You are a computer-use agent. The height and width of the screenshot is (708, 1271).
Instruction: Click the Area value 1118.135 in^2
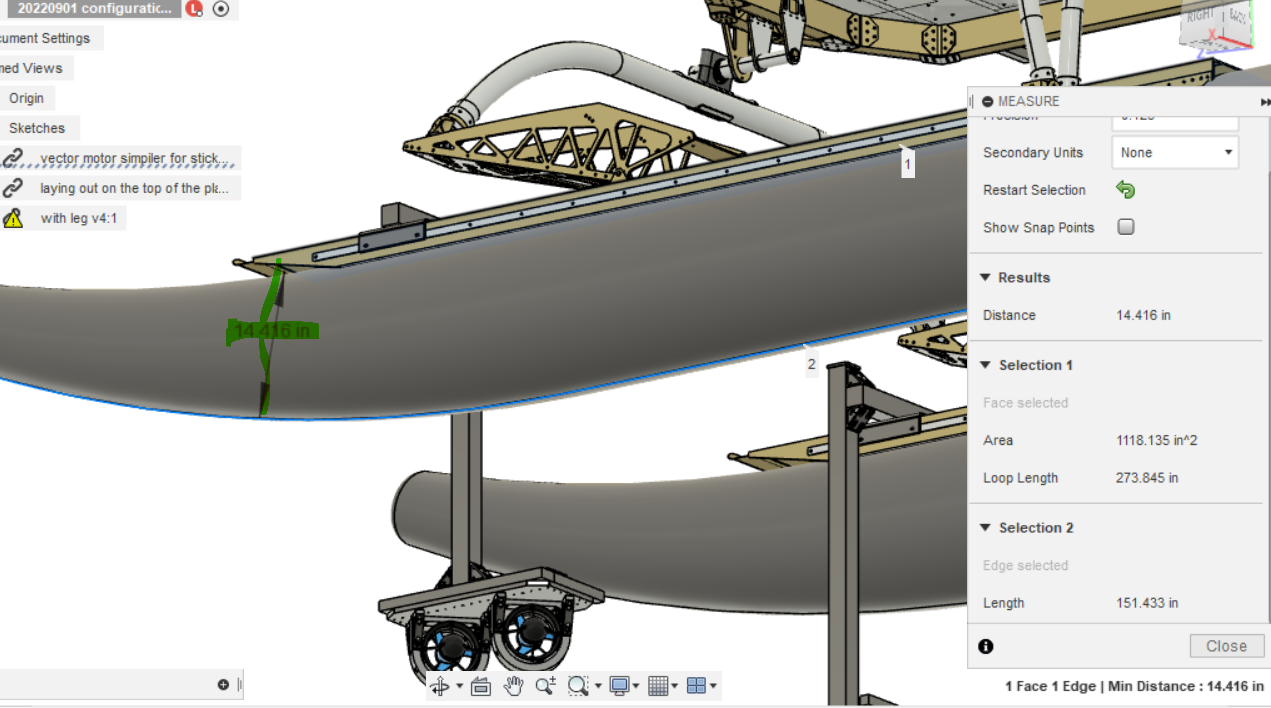point(1157,440)
